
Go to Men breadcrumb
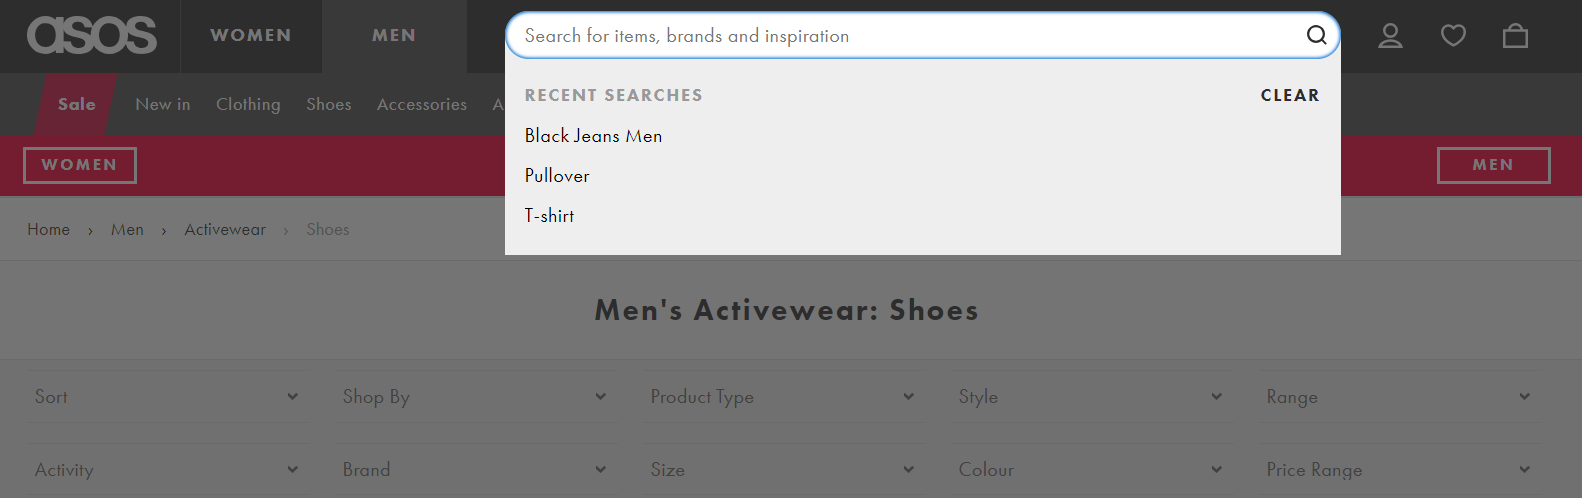pos(127,230)
